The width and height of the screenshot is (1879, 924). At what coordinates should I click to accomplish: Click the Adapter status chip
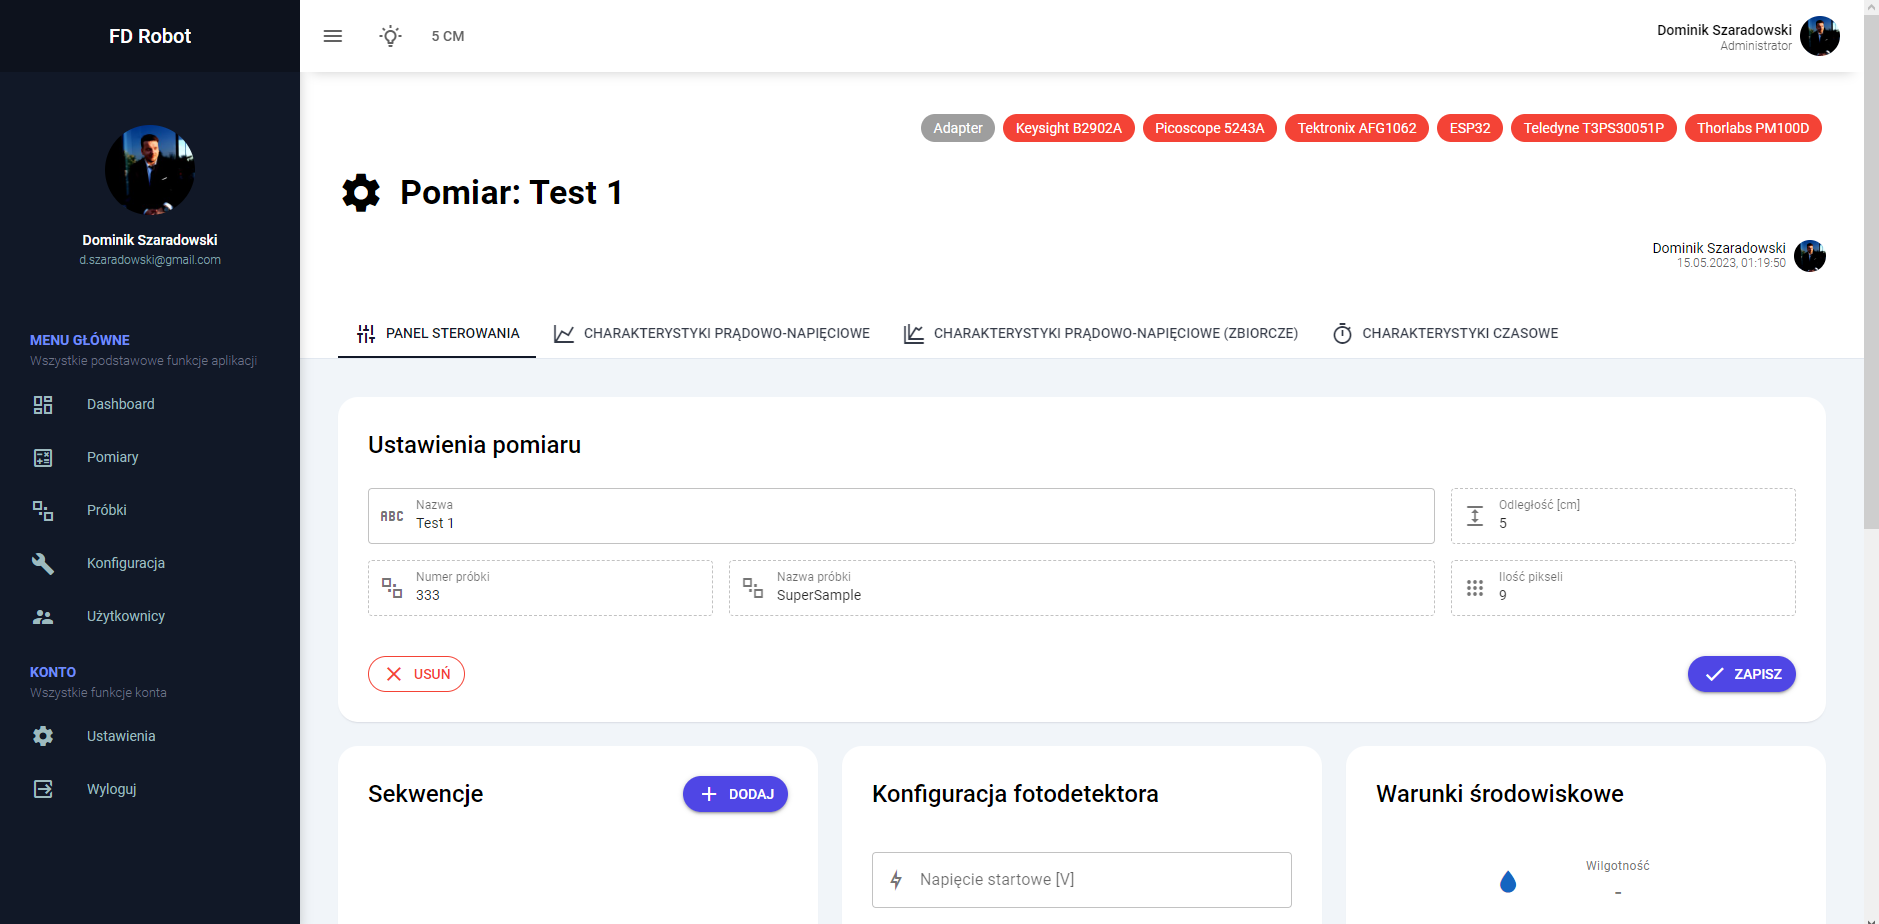(957, 128)
